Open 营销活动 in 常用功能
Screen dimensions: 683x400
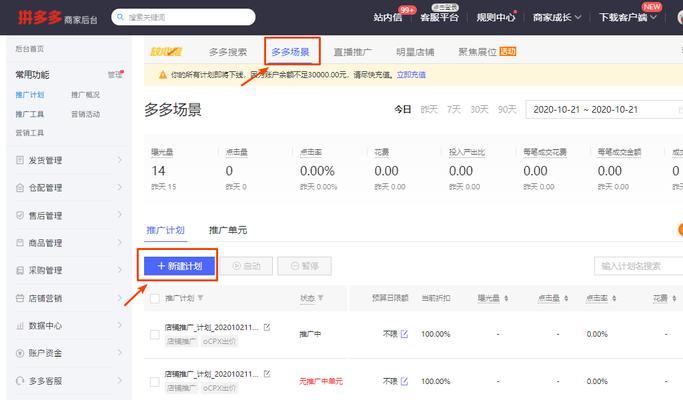click(x=85, y=114)
